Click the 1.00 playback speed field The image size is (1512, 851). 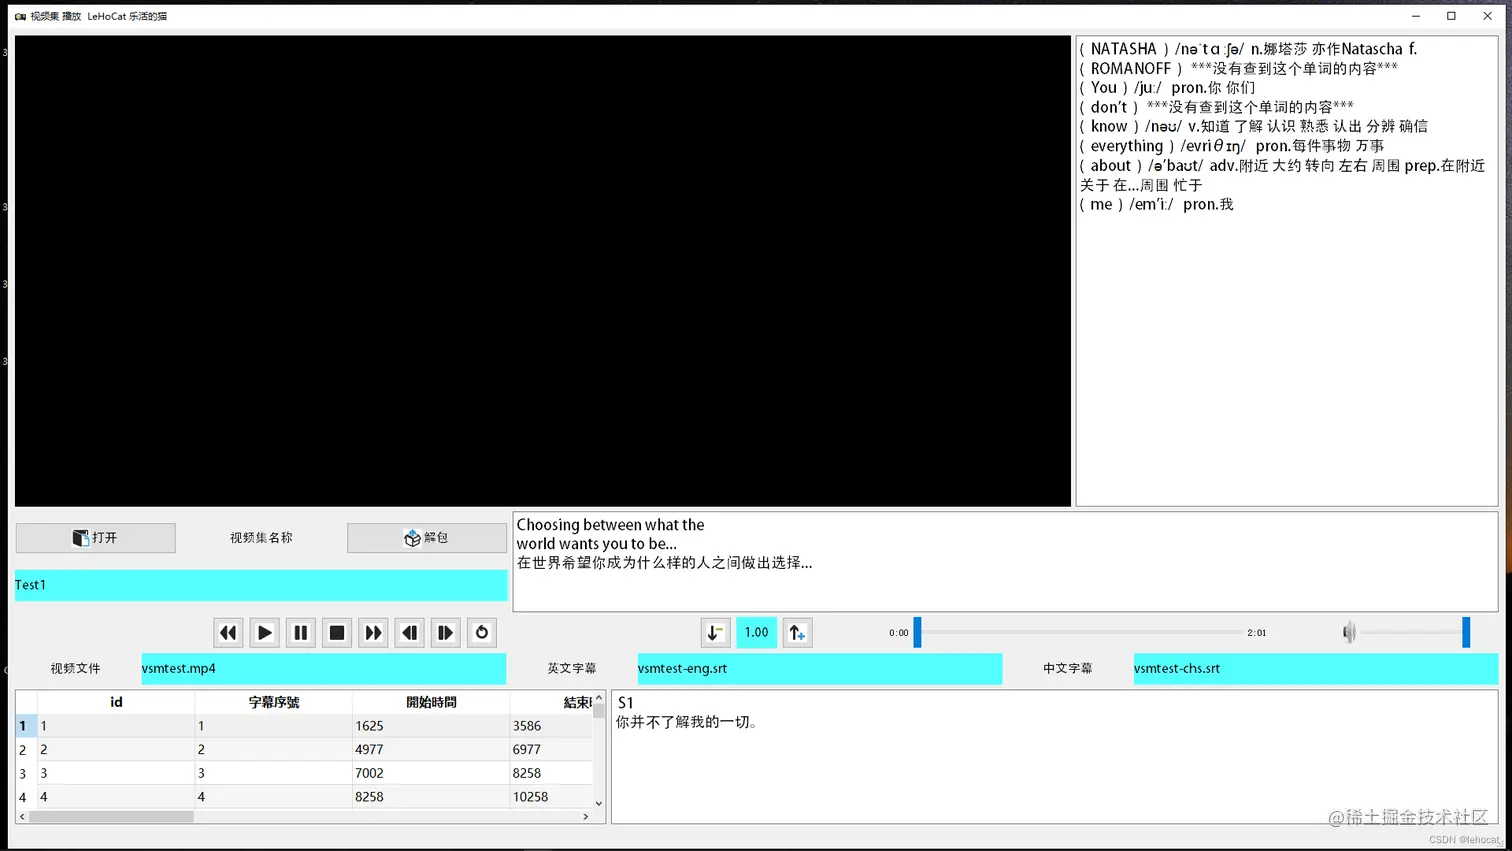coord(756,633)
